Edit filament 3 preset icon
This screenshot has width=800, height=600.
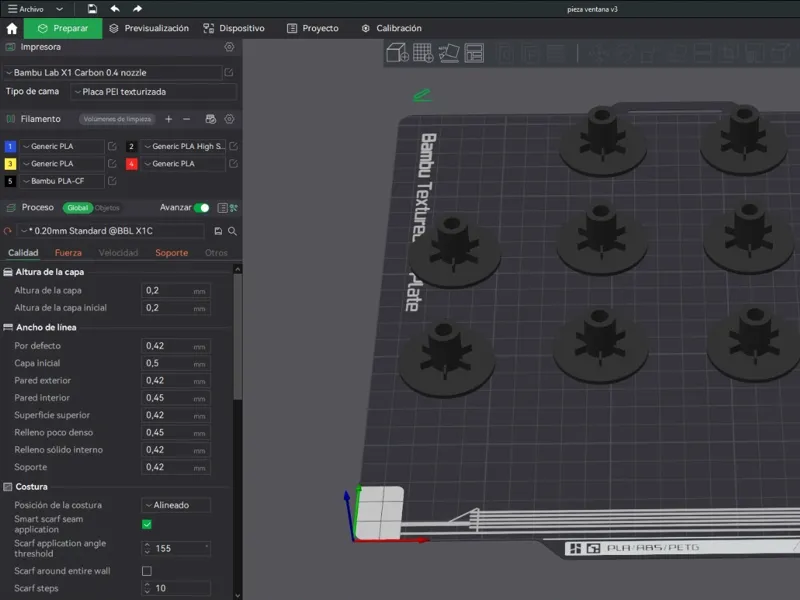pyautogui.click(x=112, y=164)
